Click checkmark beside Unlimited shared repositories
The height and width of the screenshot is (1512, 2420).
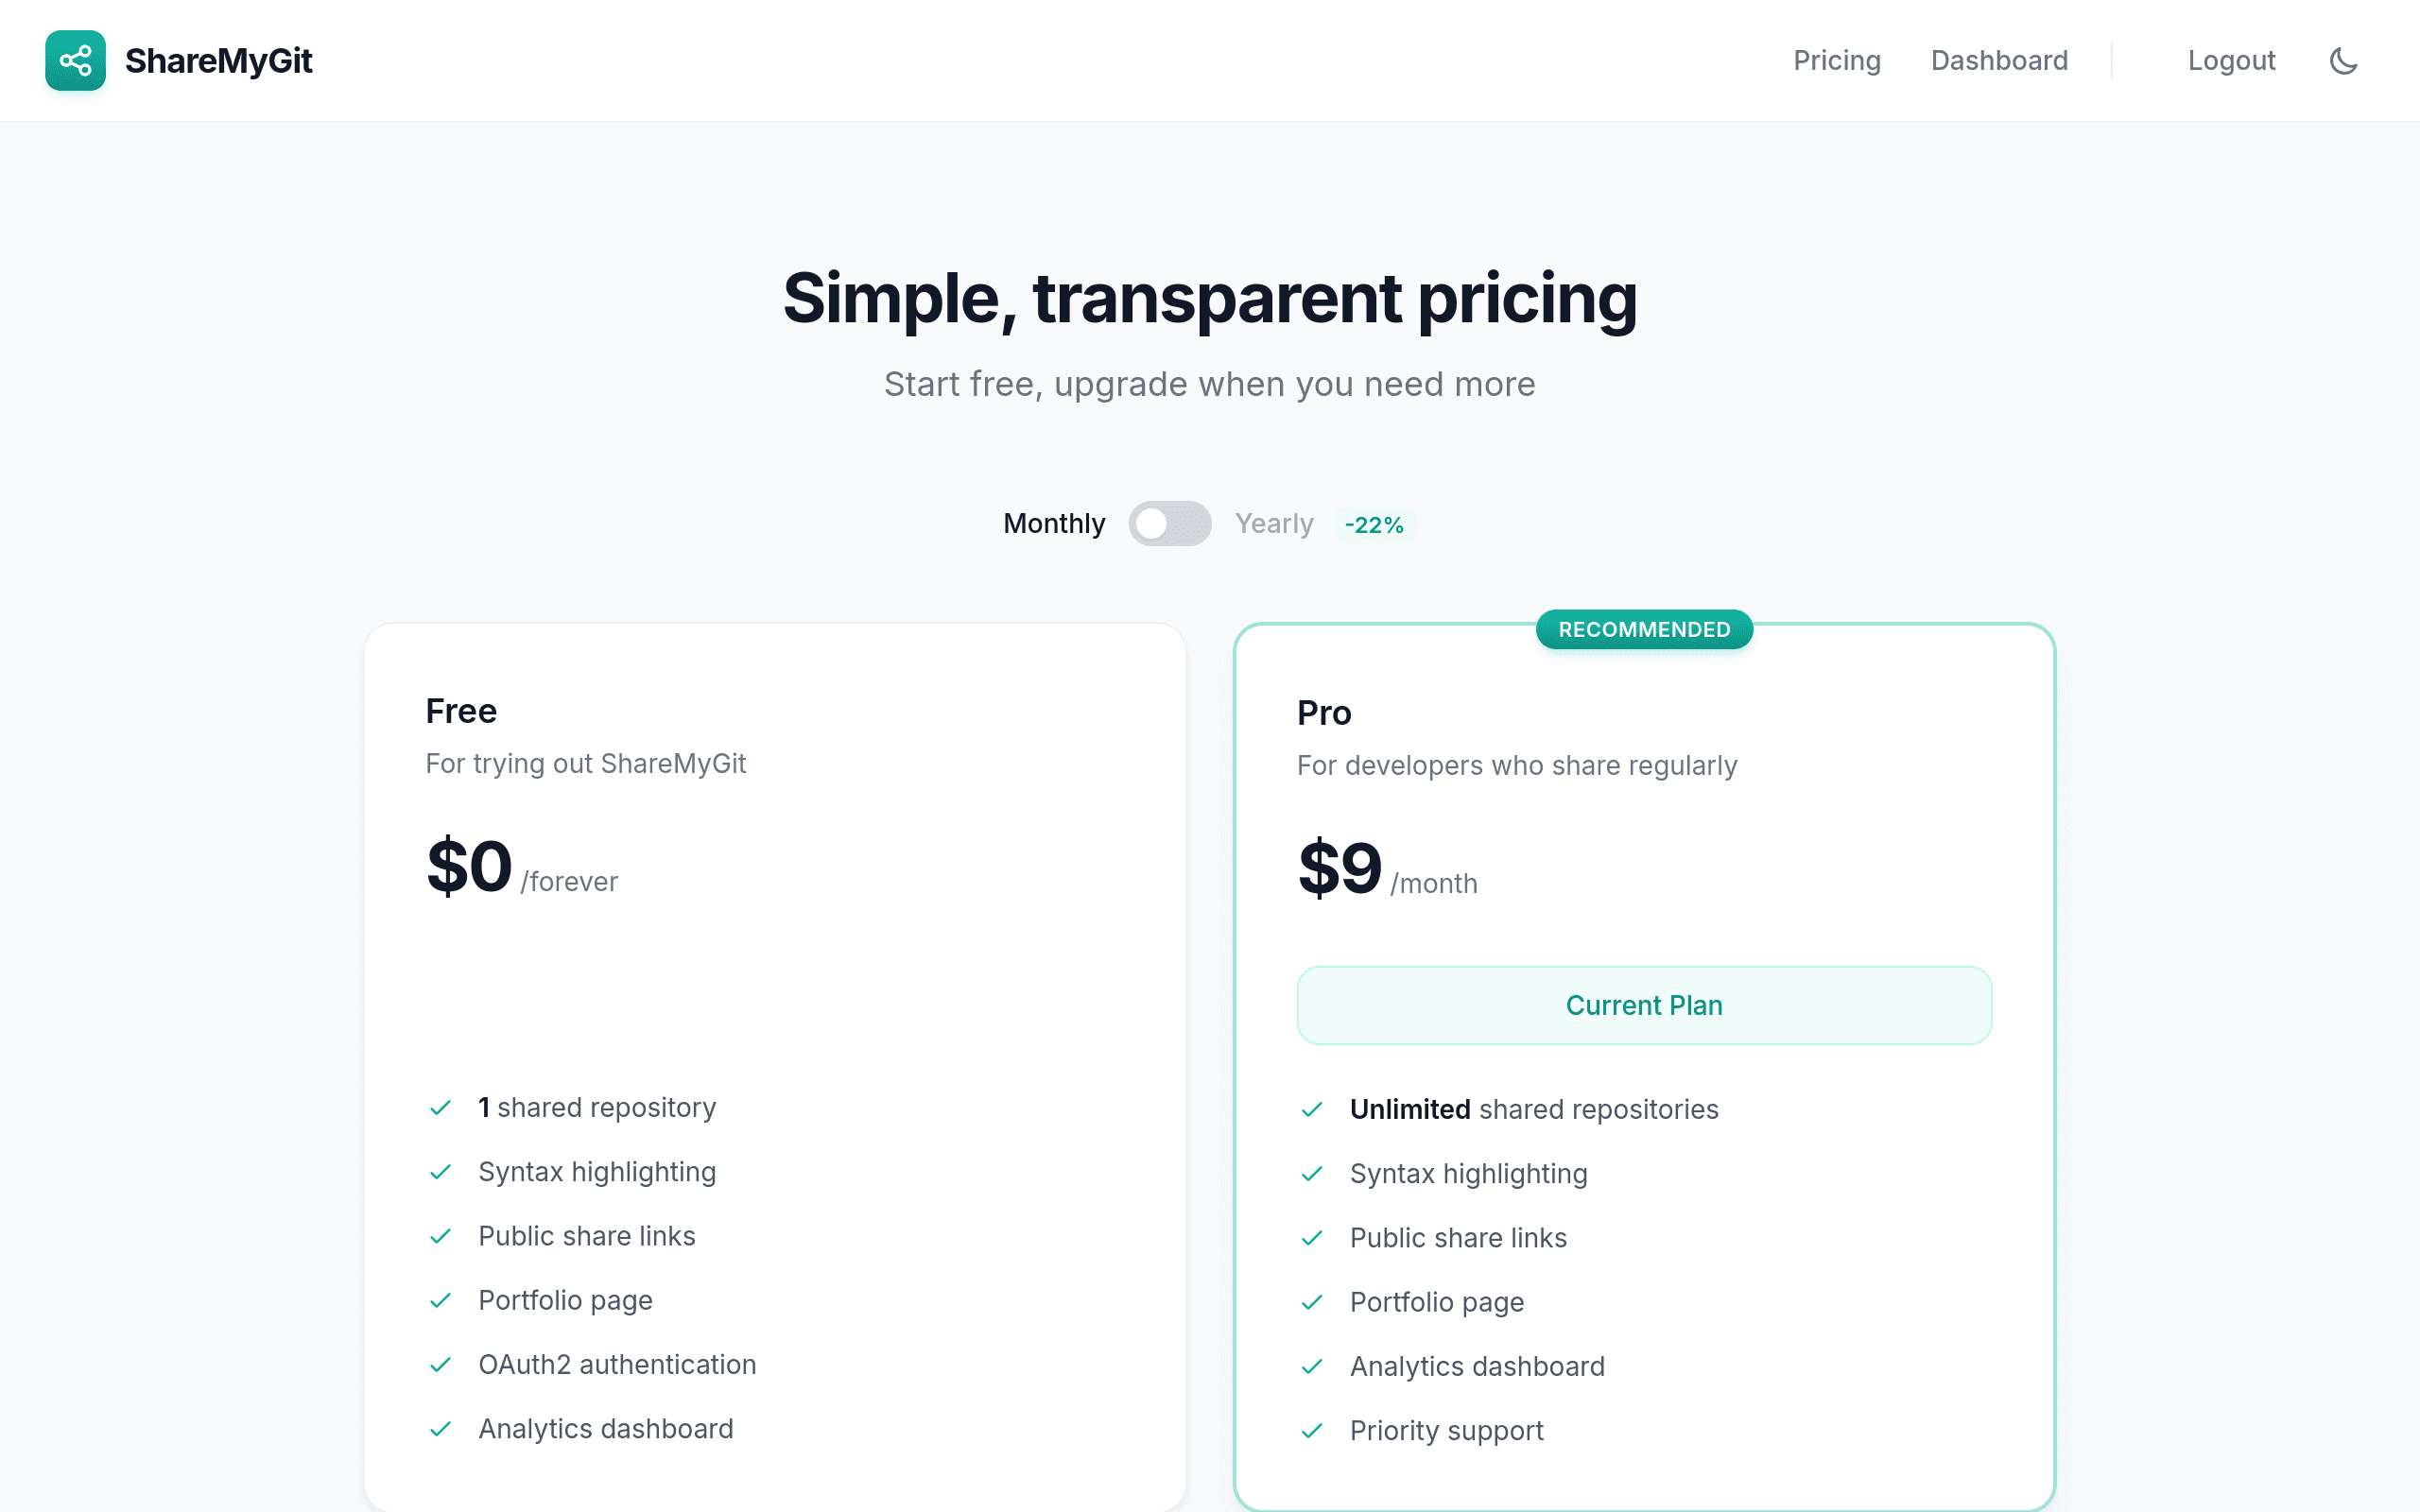(x=1312, y=1110)
